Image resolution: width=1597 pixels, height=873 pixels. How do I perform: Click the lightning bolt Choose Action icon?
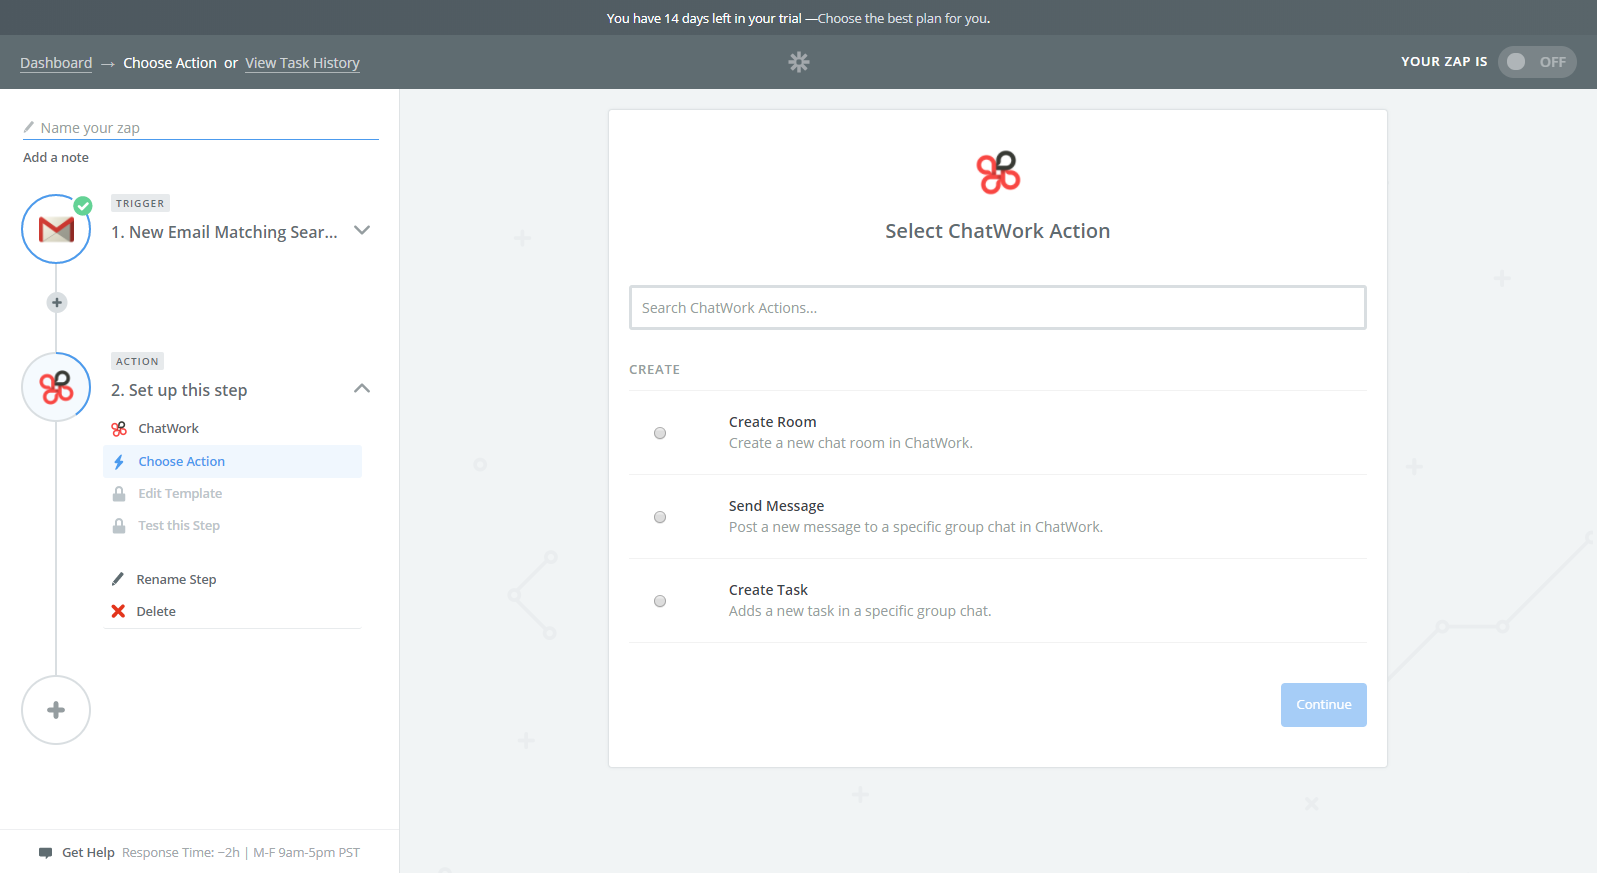(x=119, y=462)
